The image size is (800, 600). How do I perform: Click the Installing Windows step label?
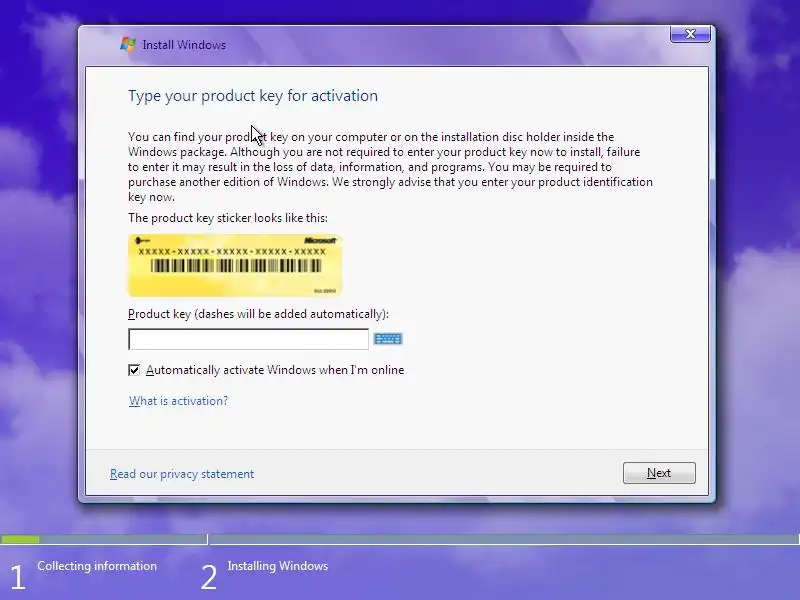278,566
